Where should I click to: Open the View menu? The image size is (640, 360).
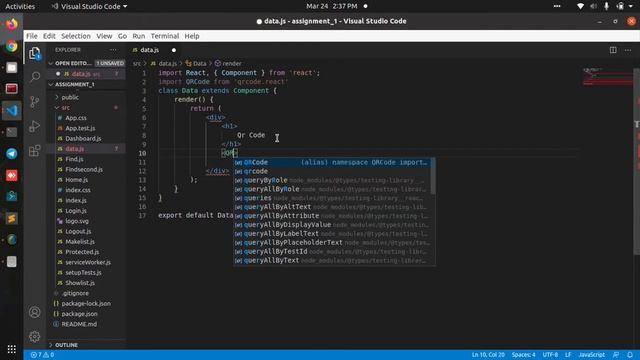[x=104, y=36]
